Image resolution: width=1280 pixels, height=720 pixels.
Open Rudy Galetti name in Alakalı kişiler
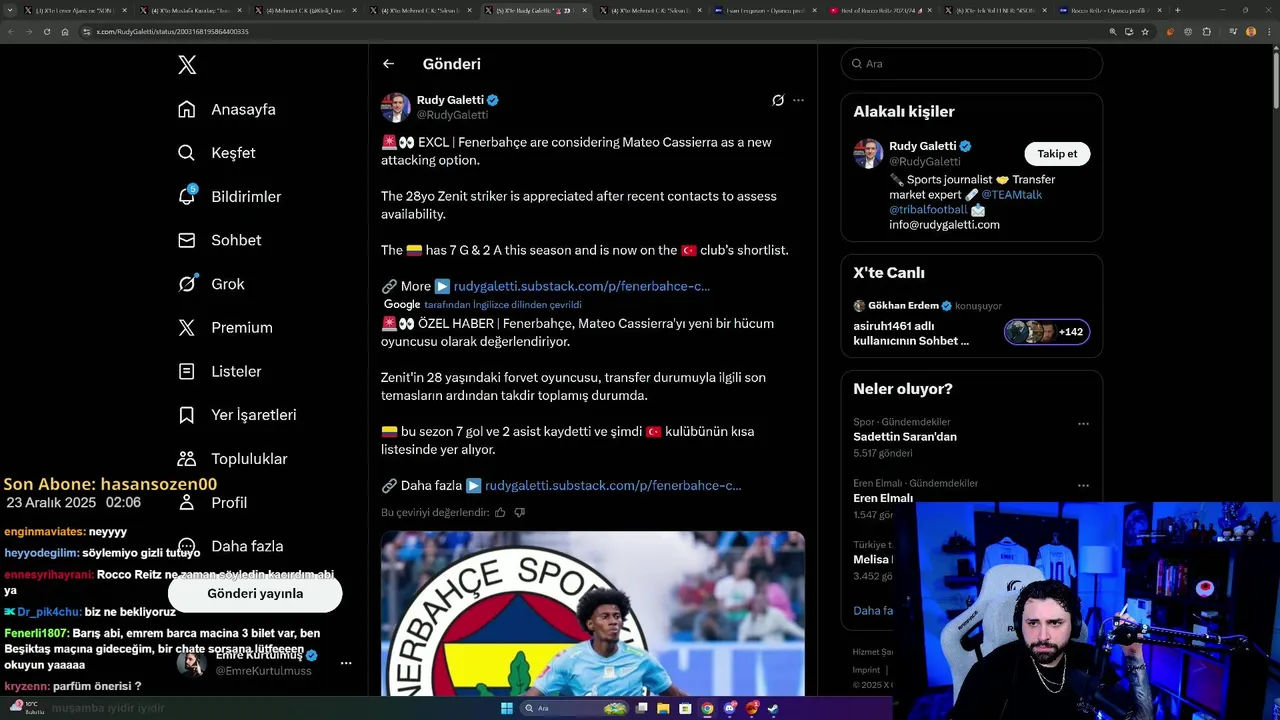pyautogui.click(x=922, y=146)
